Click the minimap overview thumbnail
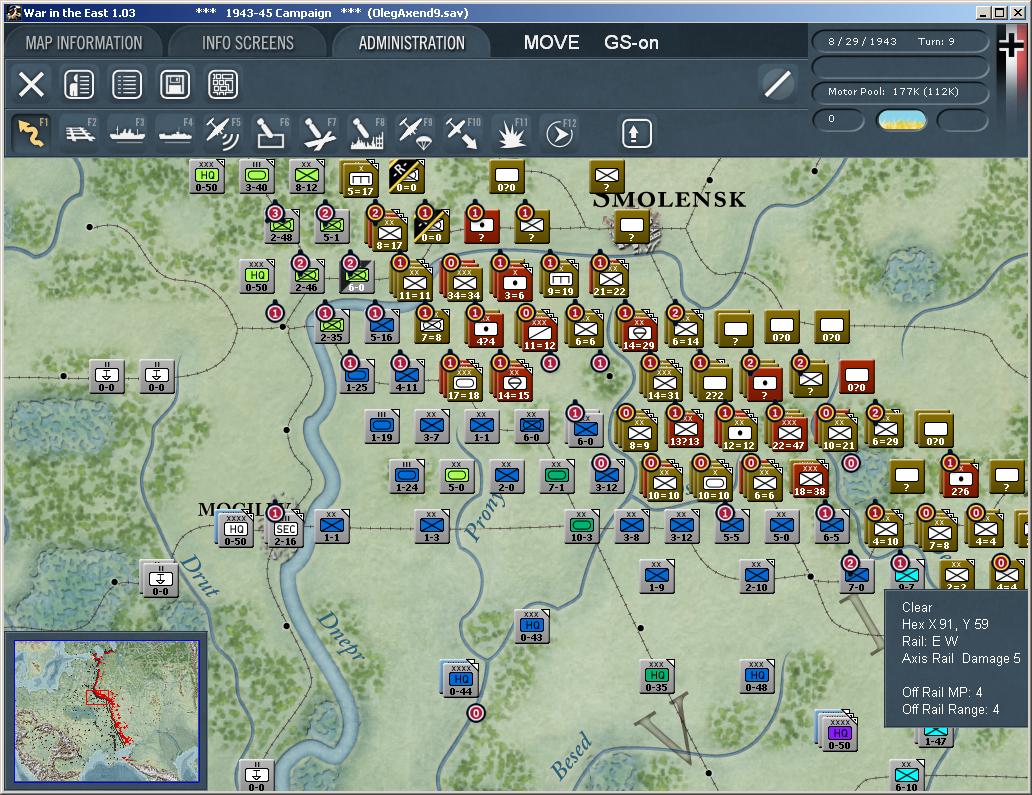This screenshot has width=1032, height=795. coord(106,711)
